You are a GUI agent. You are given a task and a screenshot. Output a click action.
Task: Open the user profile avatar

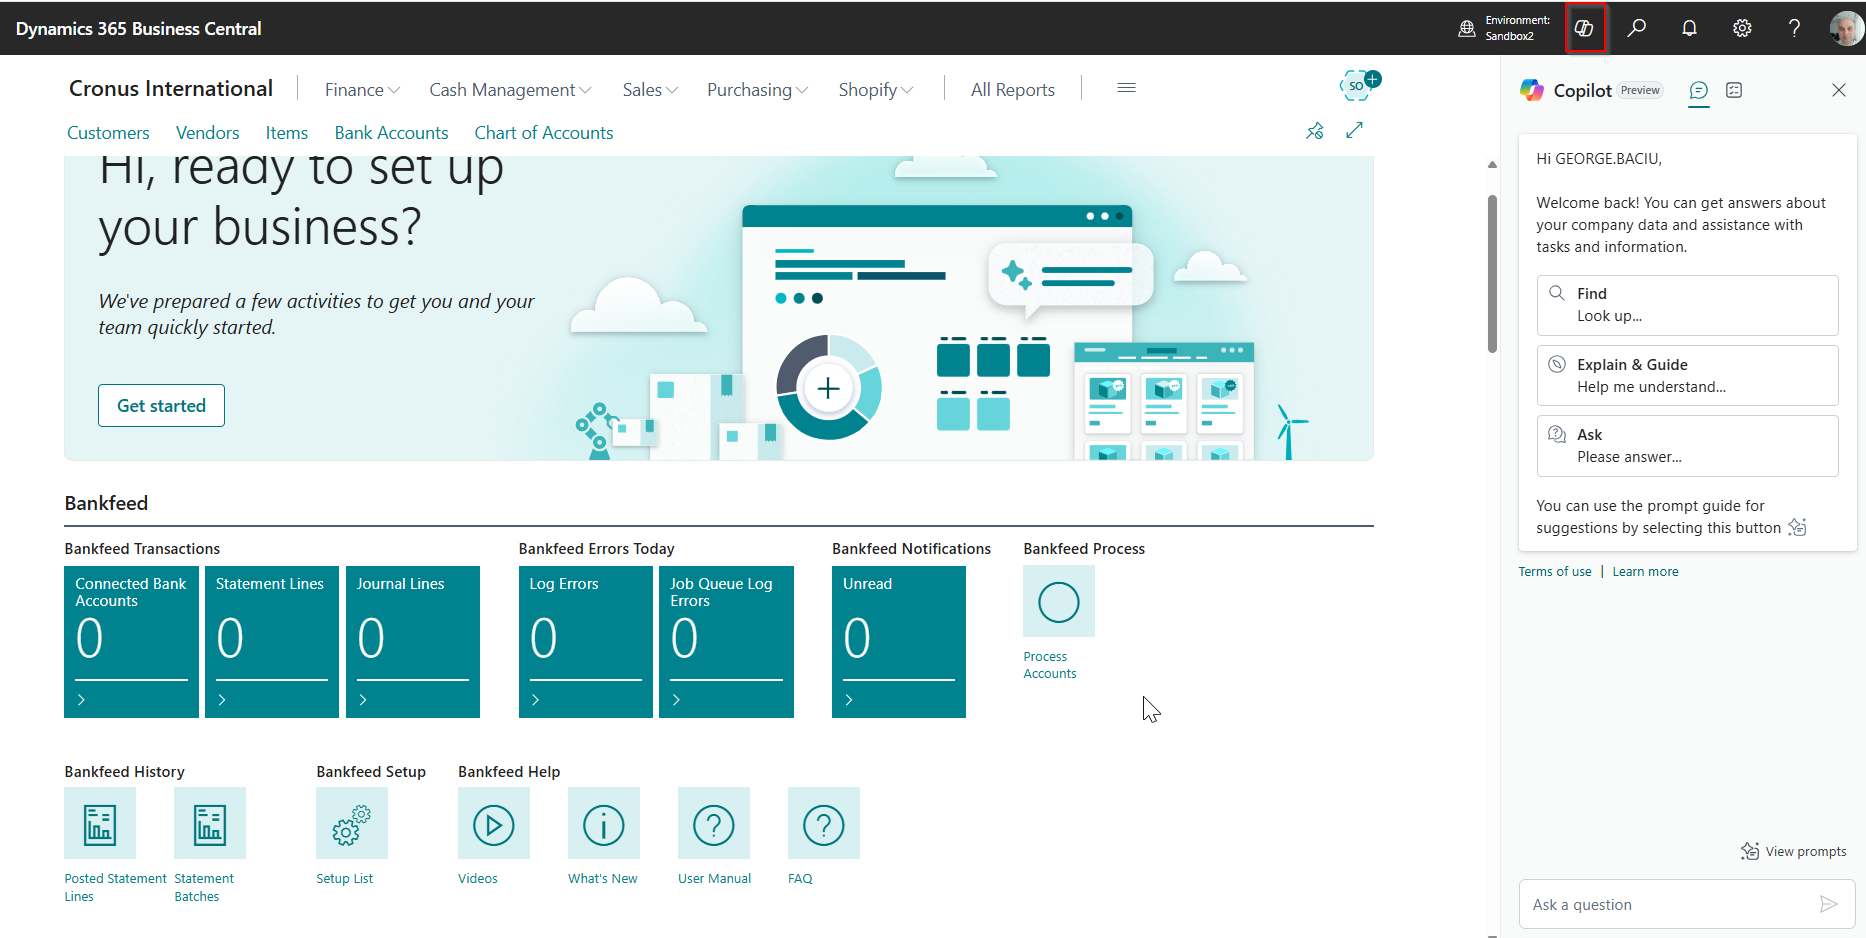[x=1846, y=28]
